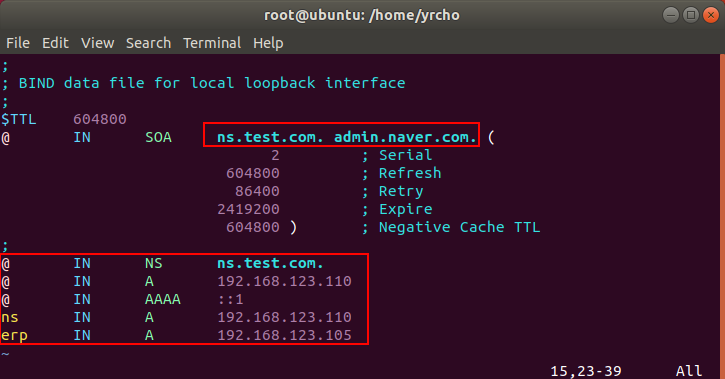Click ns.test.com. in the NS record
725x379 pixels.
270,263
